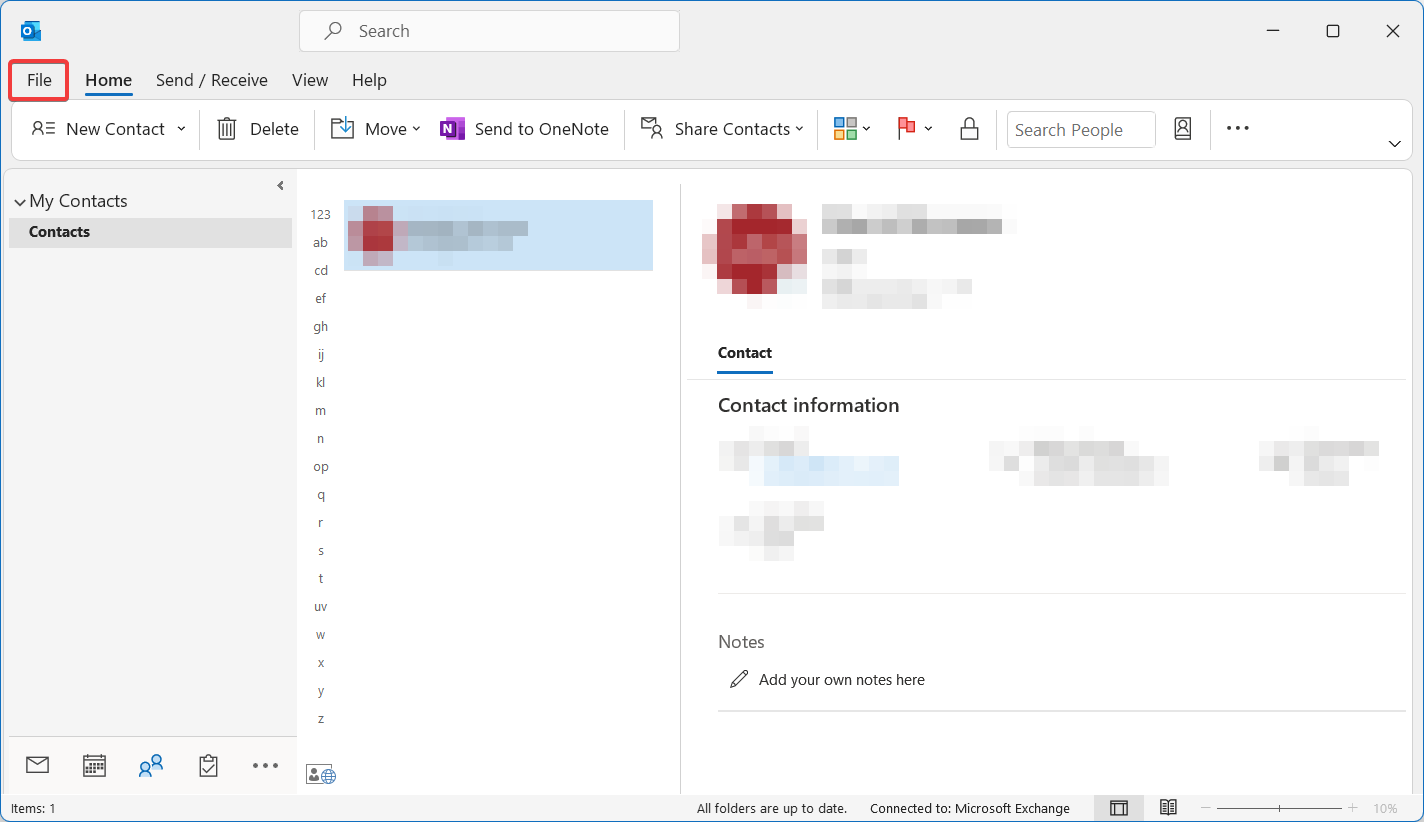
Task: Expand the New Contact dropdown arrow
Action: 181,129
